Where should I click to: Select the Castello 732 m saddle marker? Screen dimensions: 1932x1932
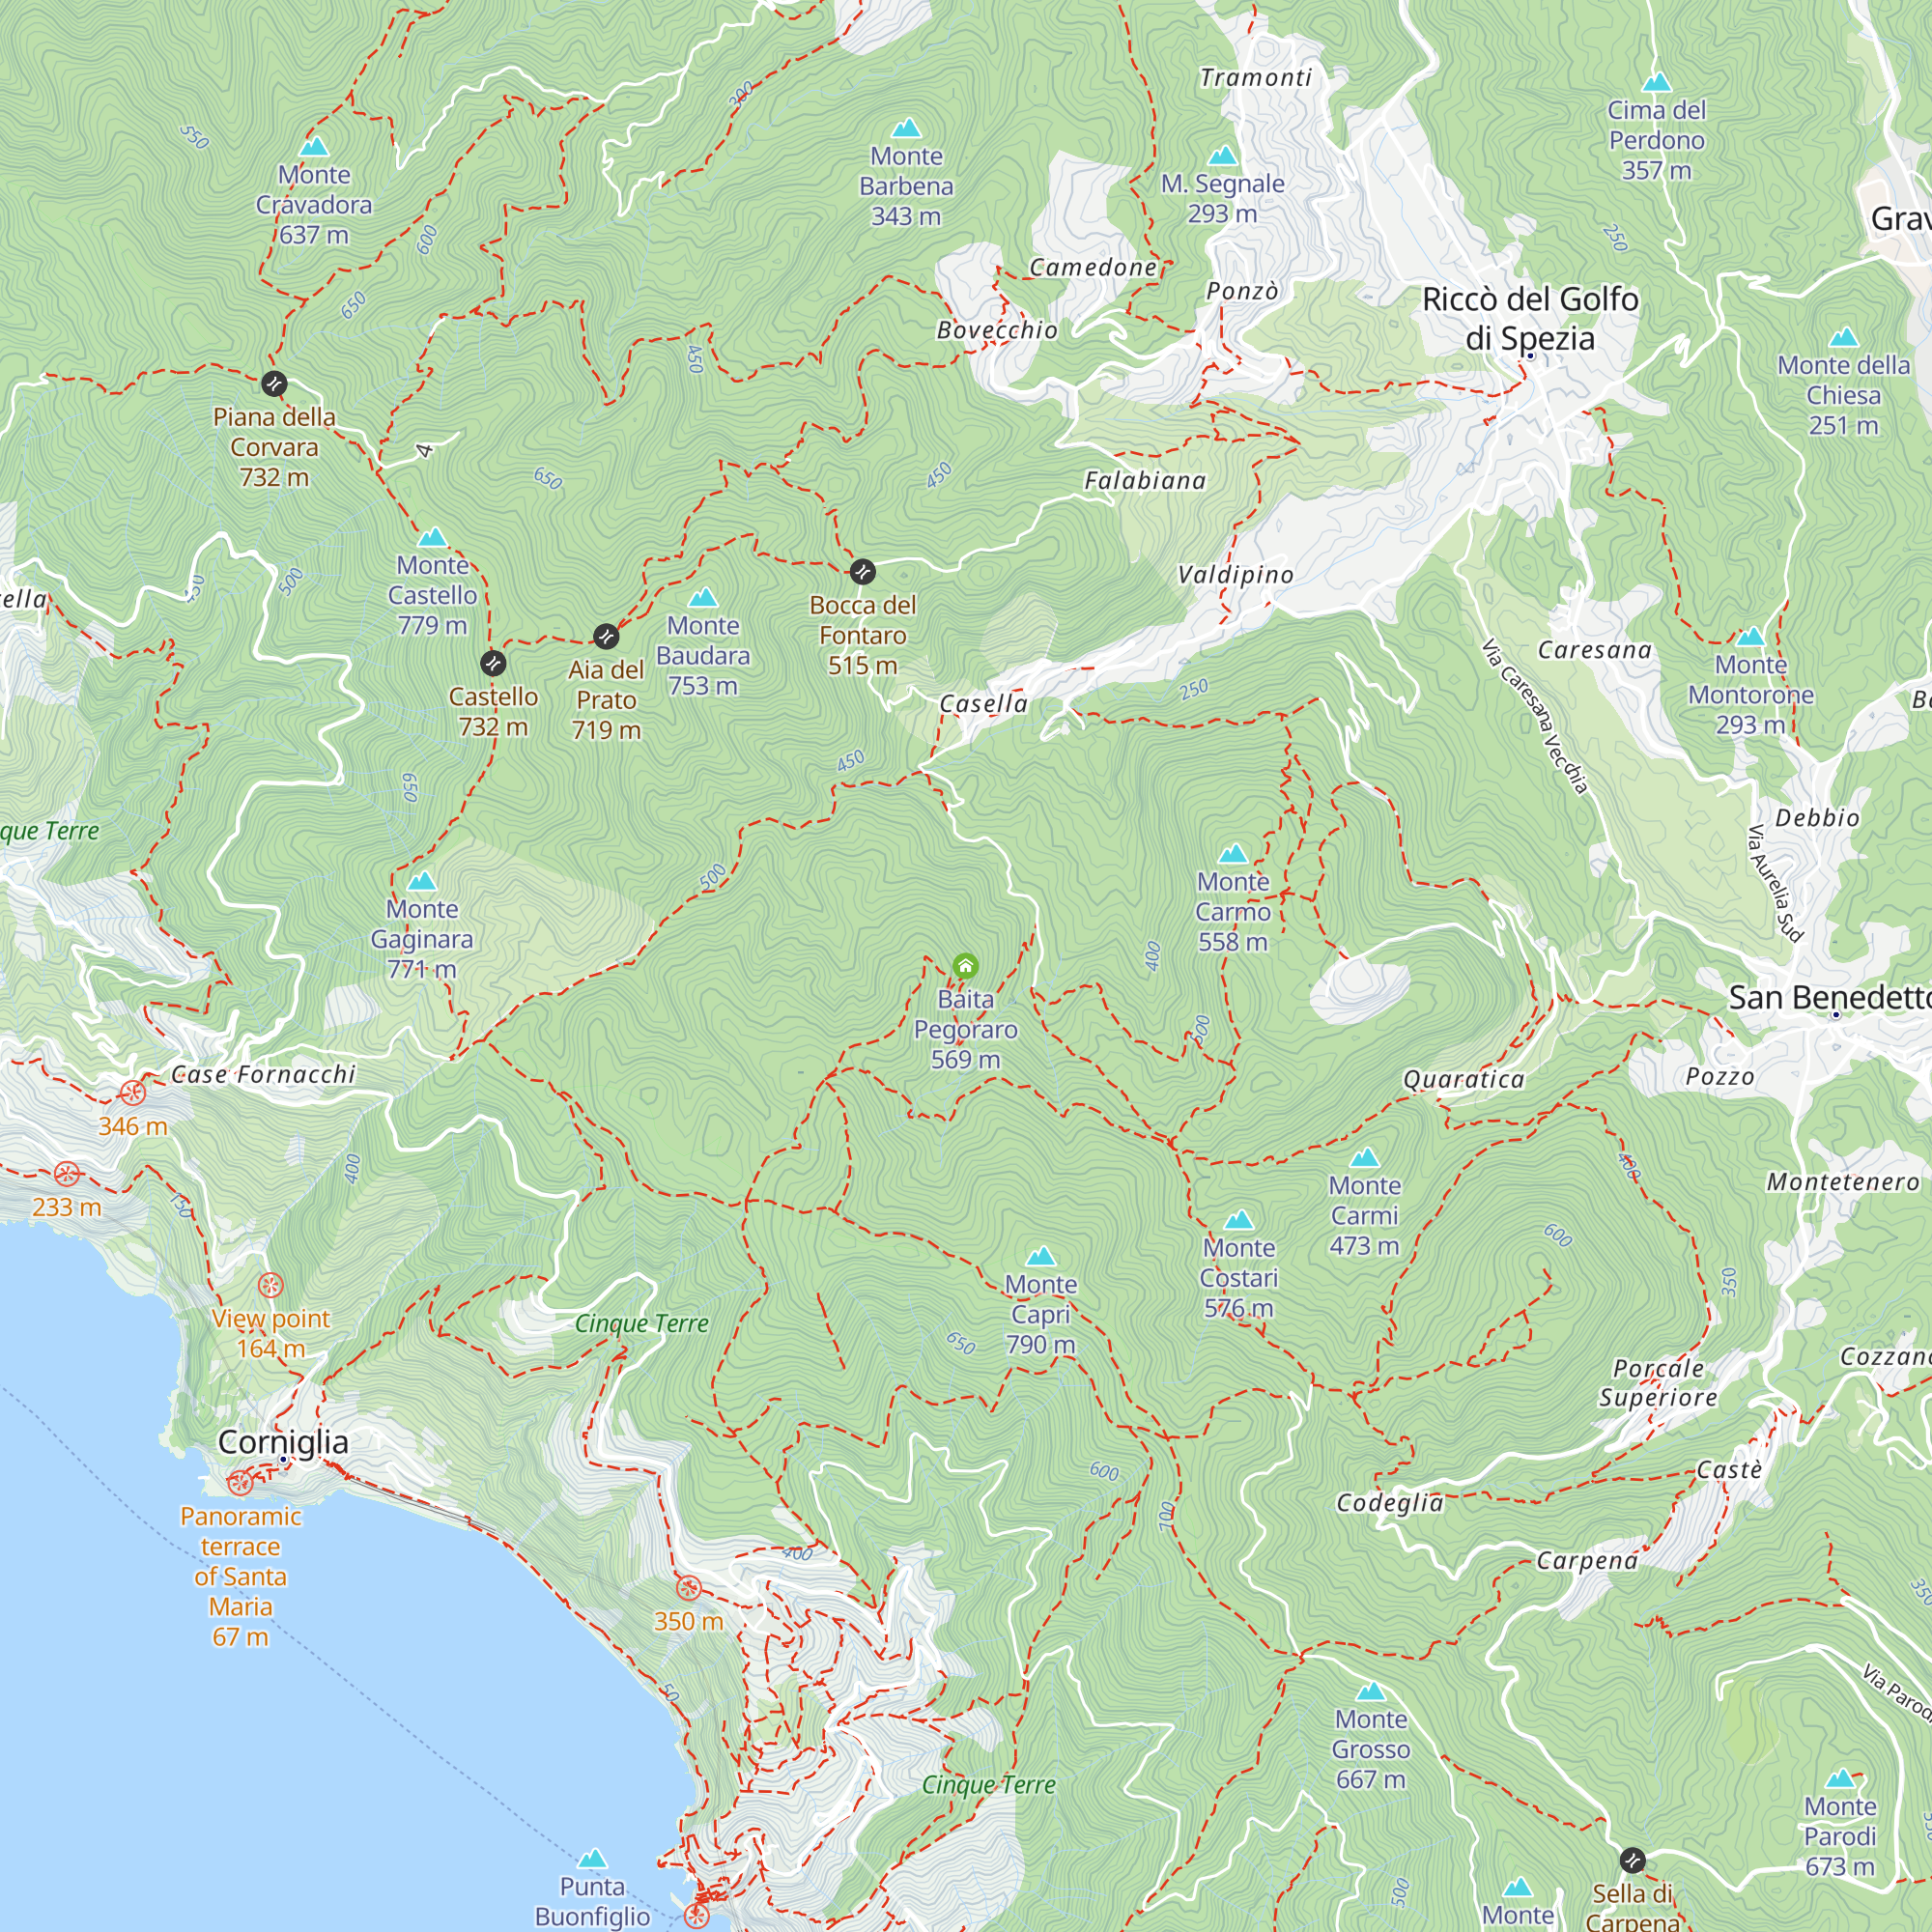[x=493, y=663]
